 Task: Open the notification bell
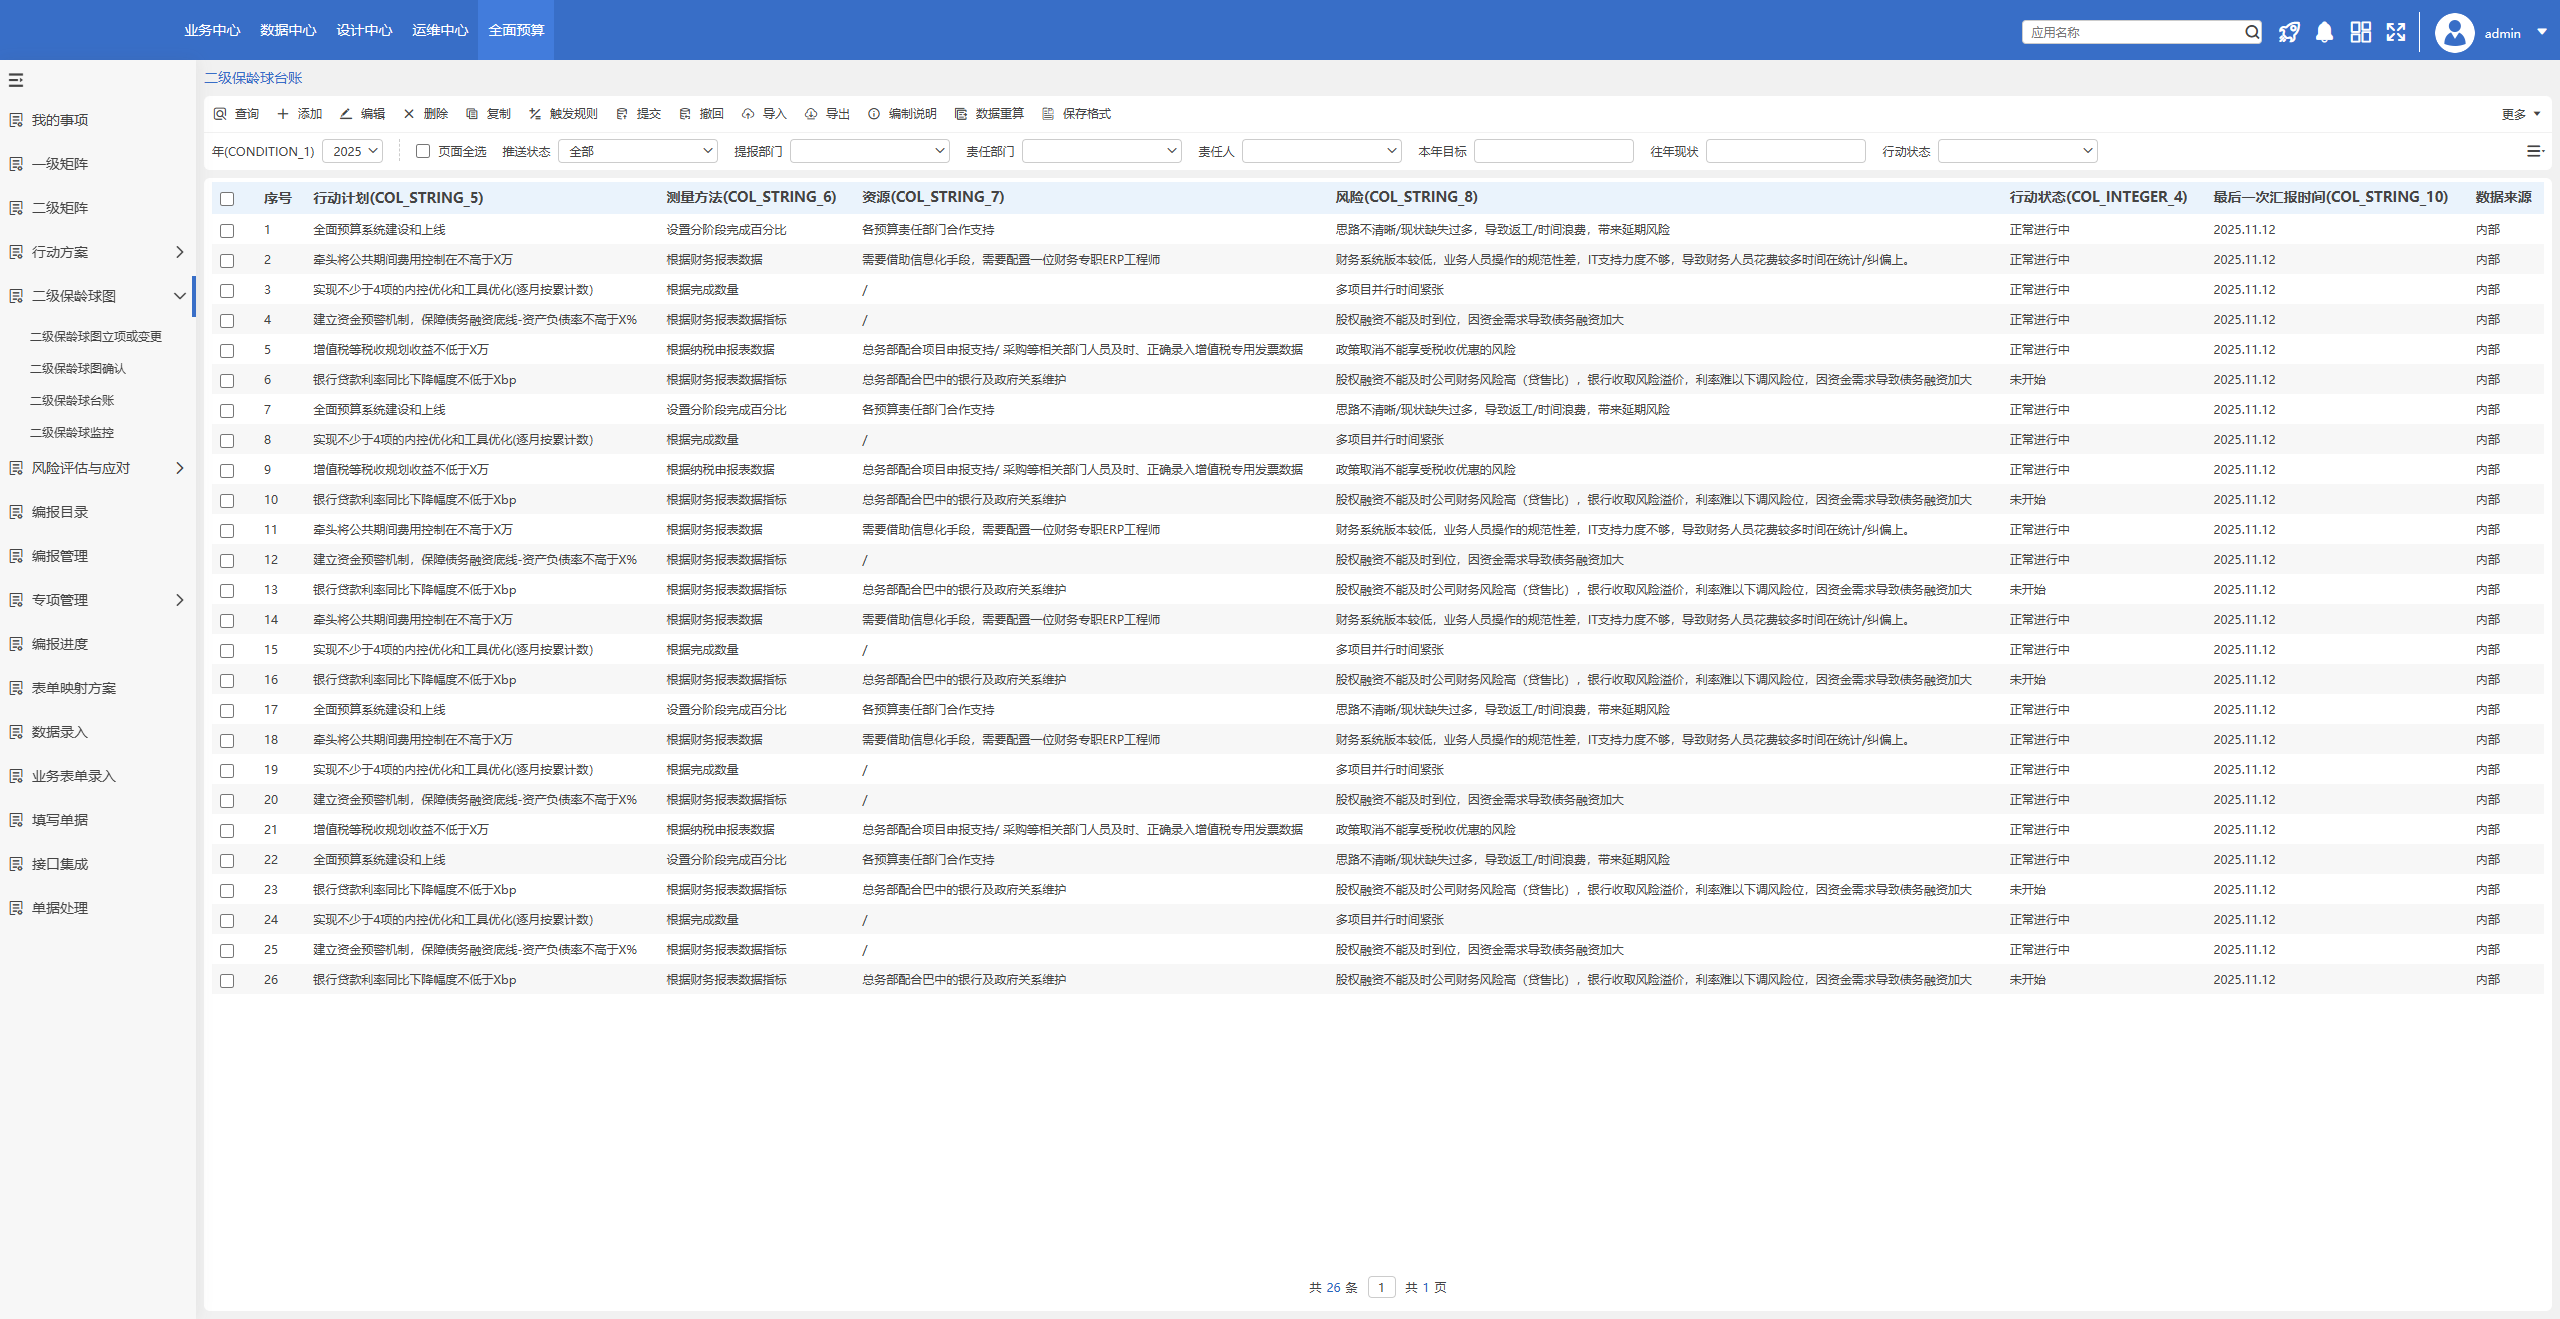pyautogui.click(x=2324, y=32)
